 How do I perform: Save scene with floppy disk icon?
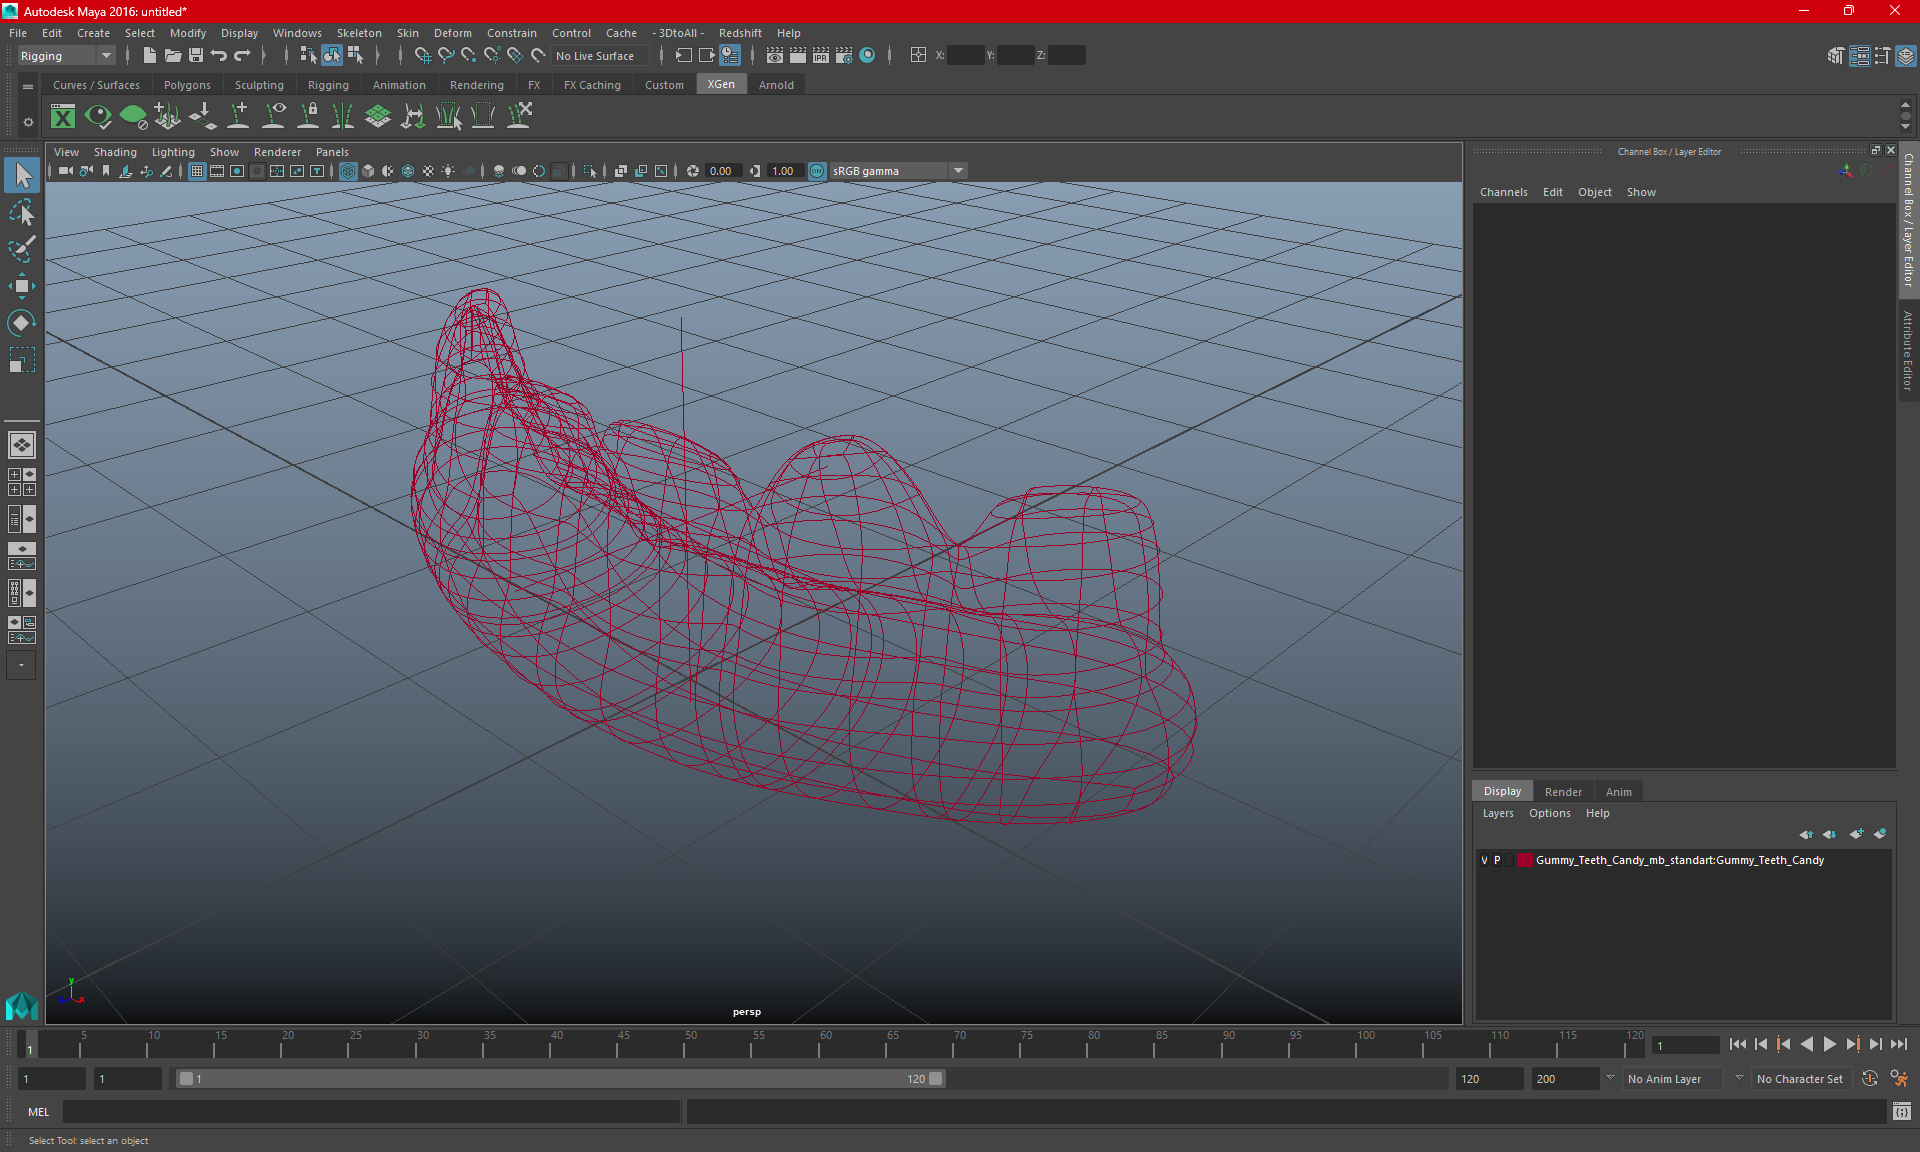[196, 56]
